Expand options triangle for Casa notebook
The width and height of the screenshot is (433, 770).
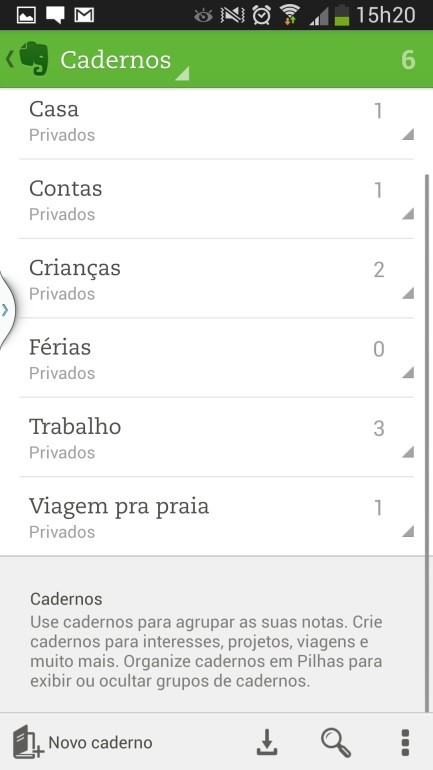pos(407,134)
